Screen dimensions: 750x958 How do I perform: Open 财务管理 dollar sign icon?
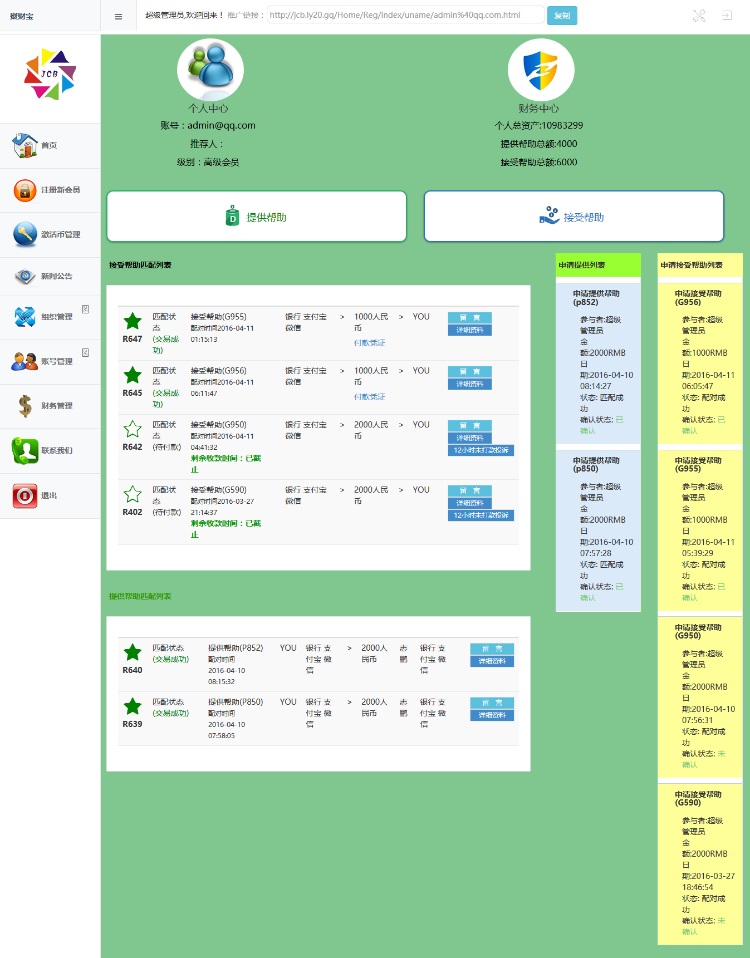click(25, 406)
